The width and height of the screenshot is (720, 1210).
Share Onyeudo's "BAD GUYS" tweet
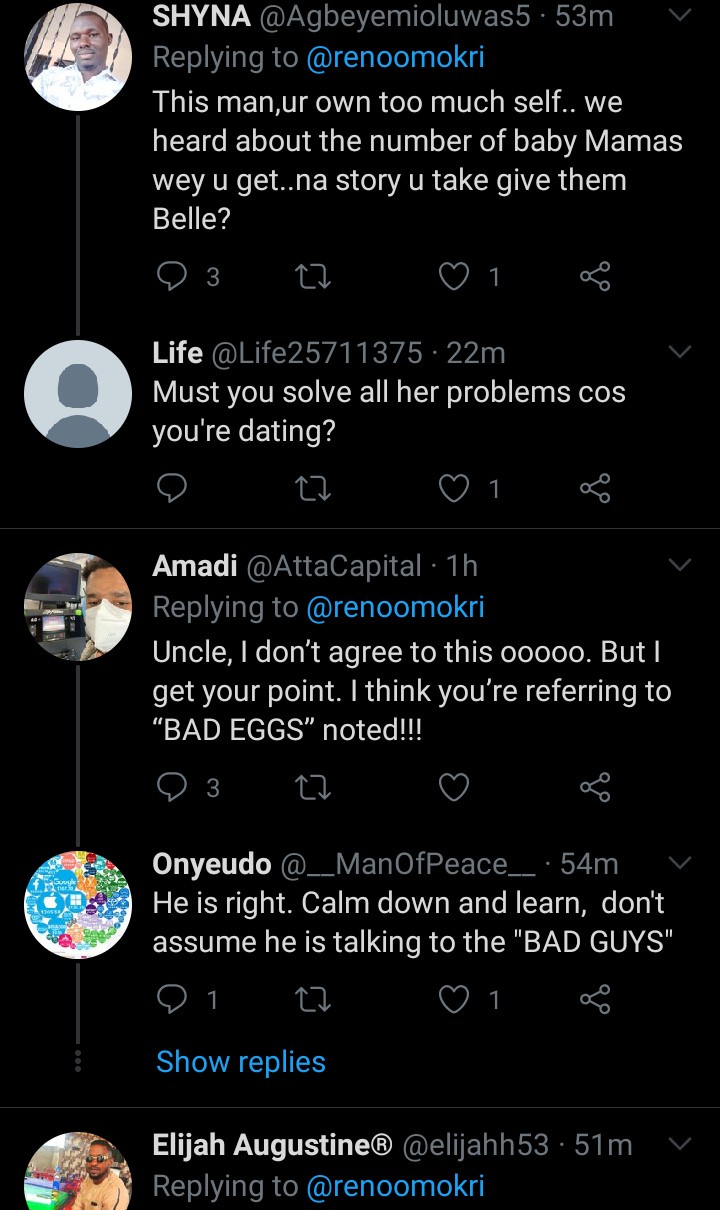[595, 999]
